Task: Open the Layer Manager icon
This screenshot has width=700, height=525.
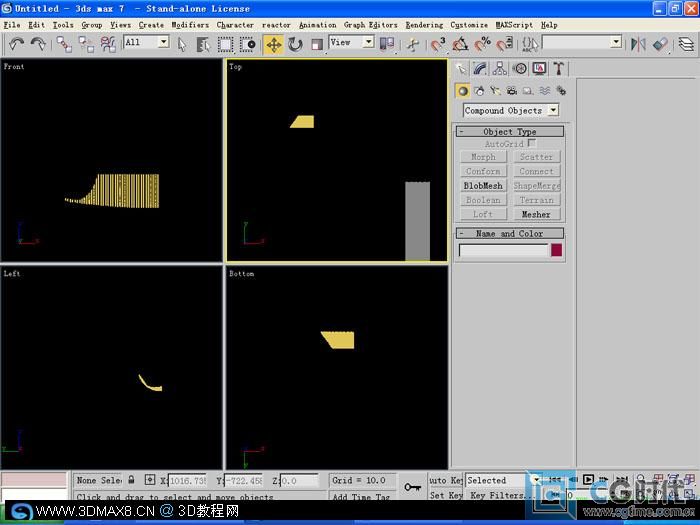Action: [686, 44]
